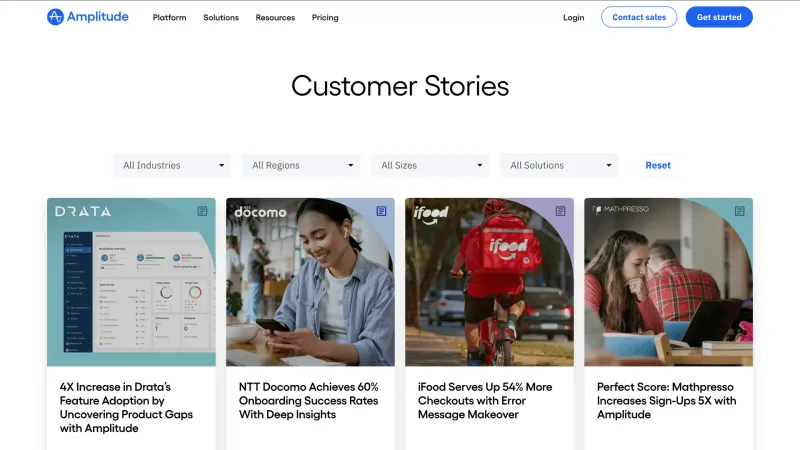
Task: Click the Customer Stories heading
Action: [400, 86]
